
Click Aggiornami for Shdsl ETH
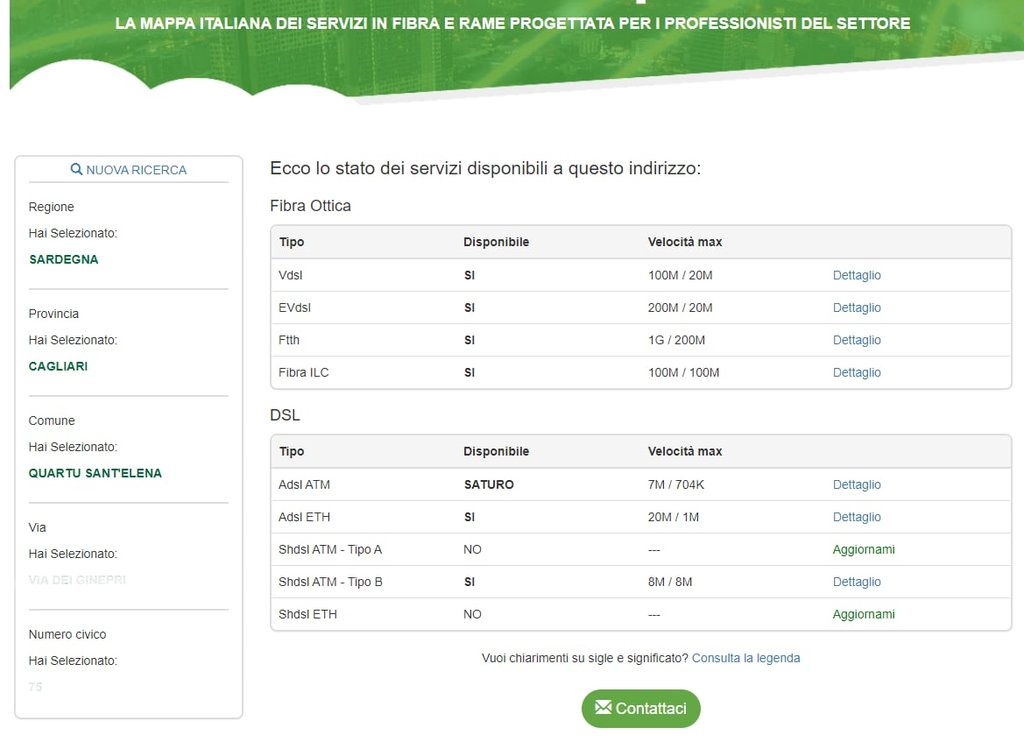(863, 614)
